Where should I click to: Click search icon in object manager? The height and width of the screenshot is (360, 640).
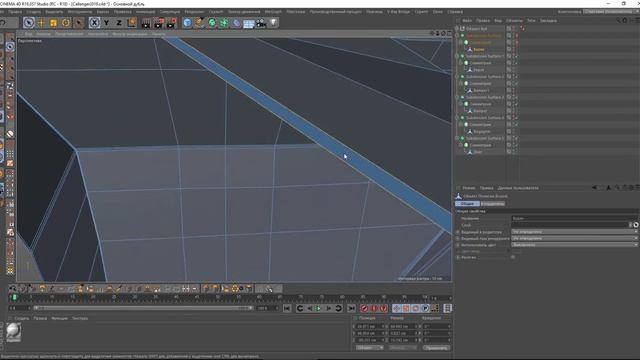click(619, 20)
